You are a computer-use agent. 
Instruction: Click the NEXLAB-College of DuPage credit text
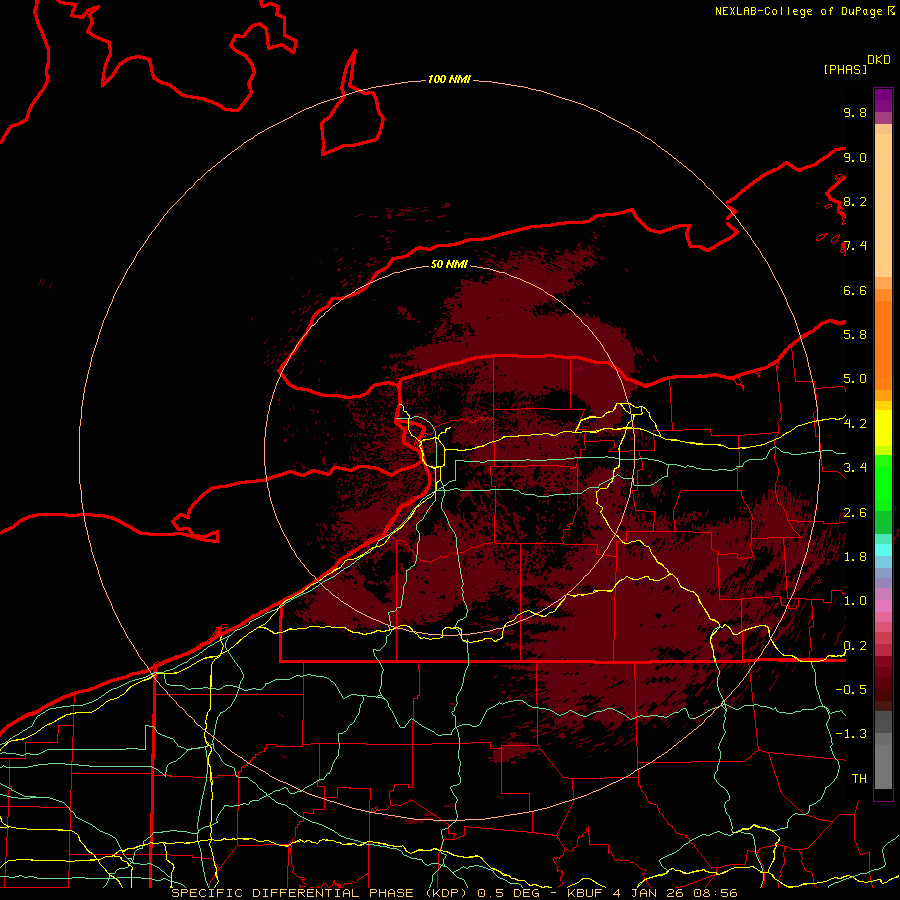[x=798, y=11]
